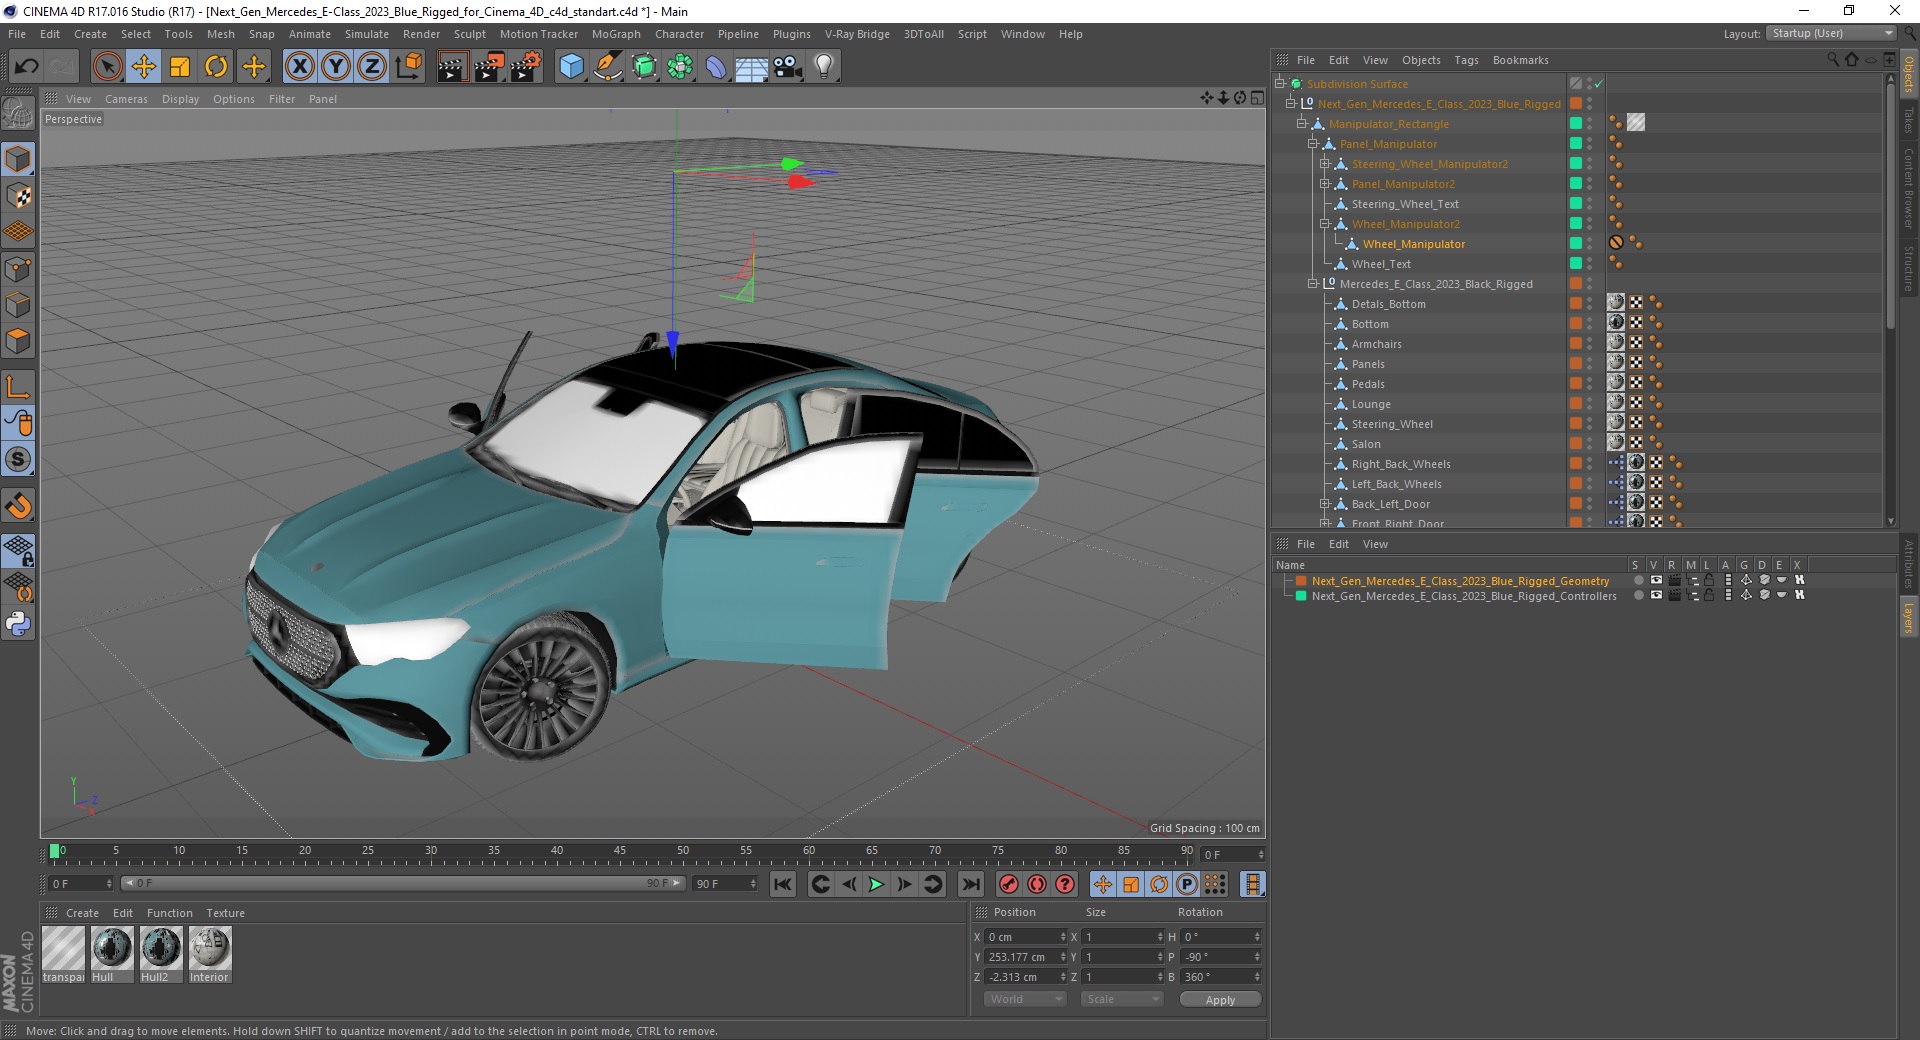Open the MoGraph menu
The width and height of the screenshot is (1920, 1040).
616,34
